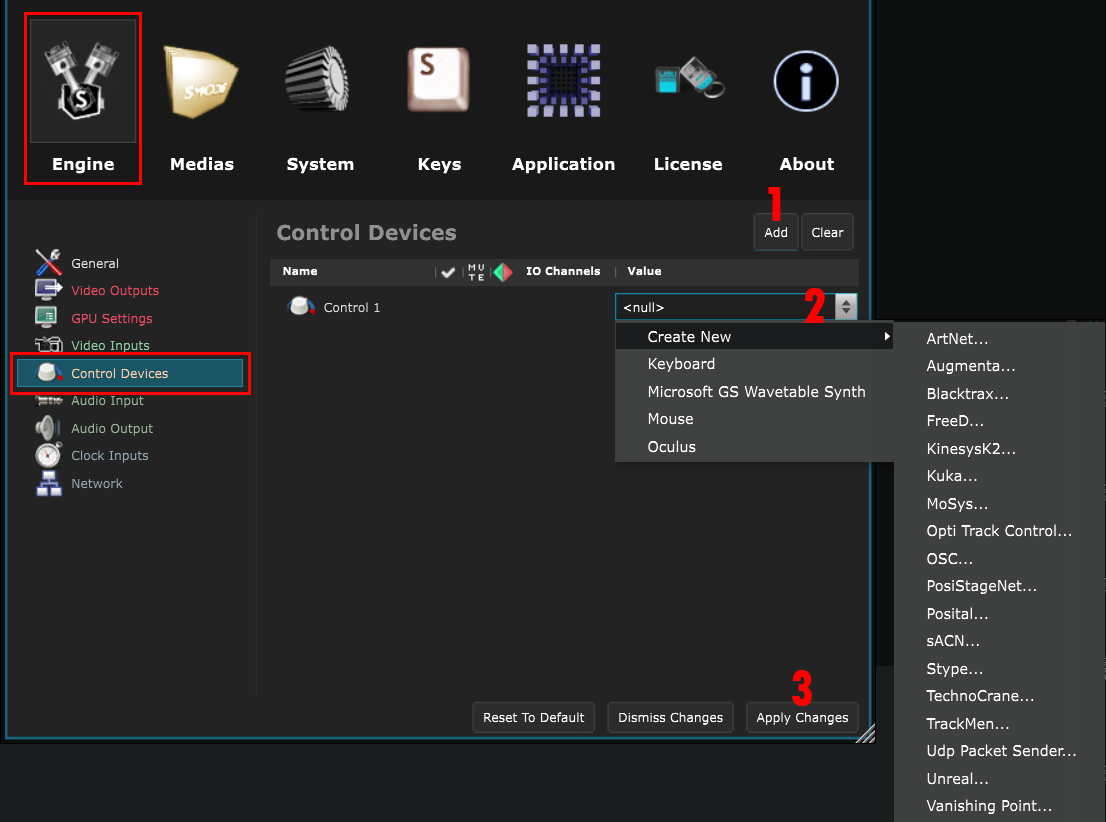Toggle the enabled checkmark column header
1106x822 pixels.
pyautogui.click(x=448, y=272)
